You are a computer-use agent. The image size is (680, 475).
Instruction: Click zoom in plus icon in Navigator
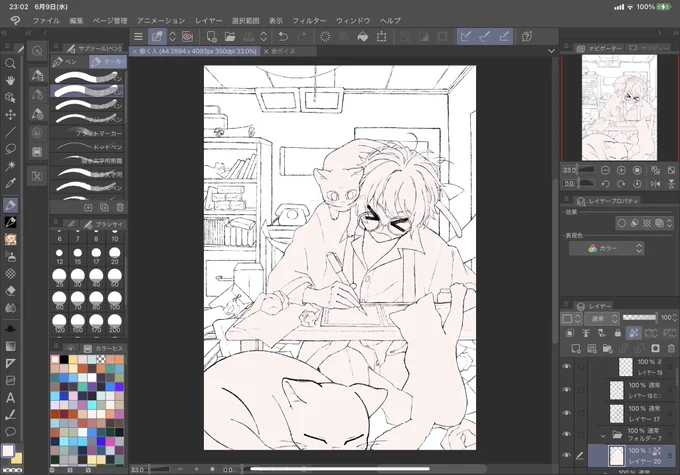tap(621, 170)
